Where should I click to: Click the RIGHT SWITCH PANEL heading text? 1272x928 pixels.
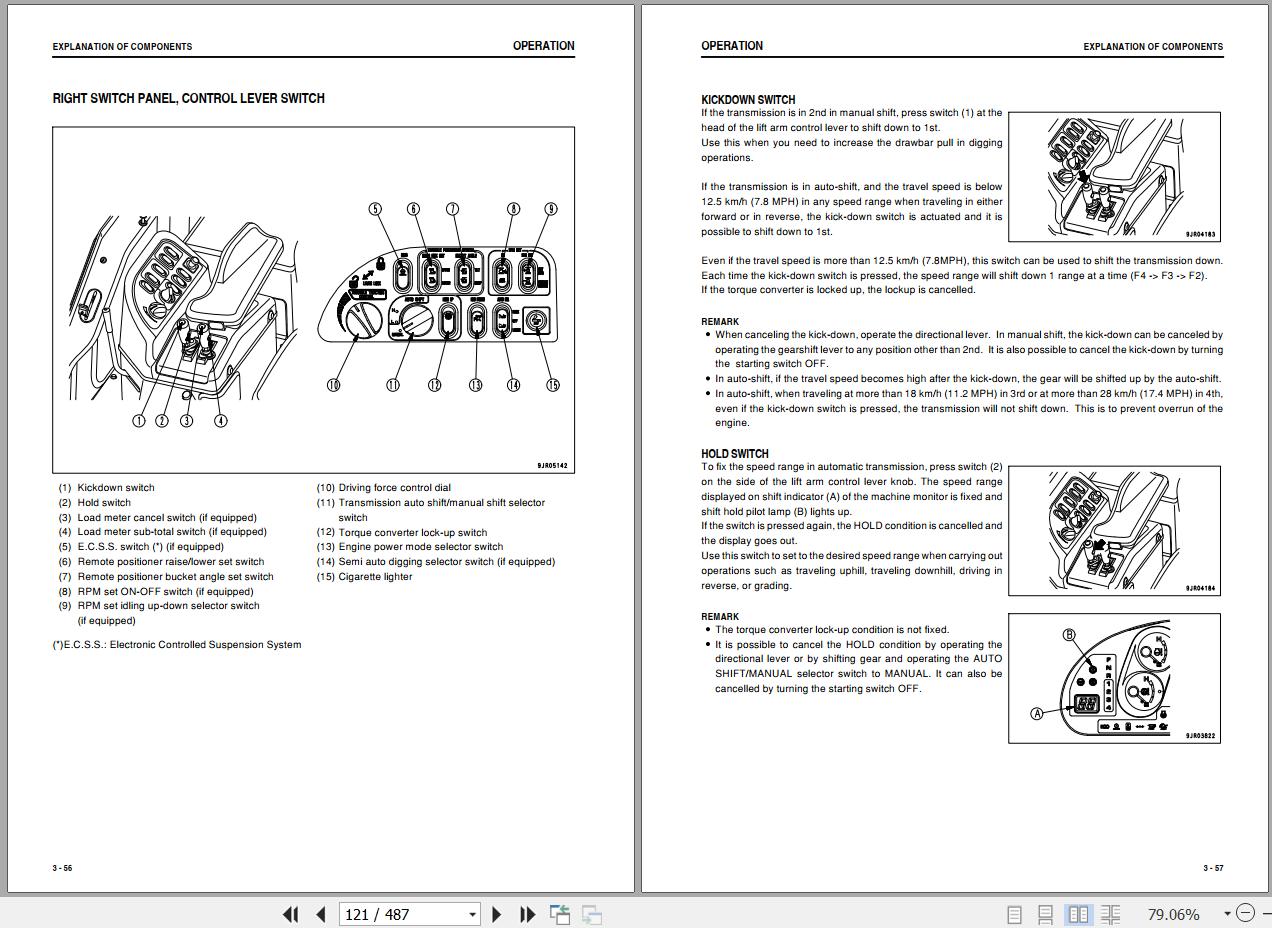coord(188,98)
